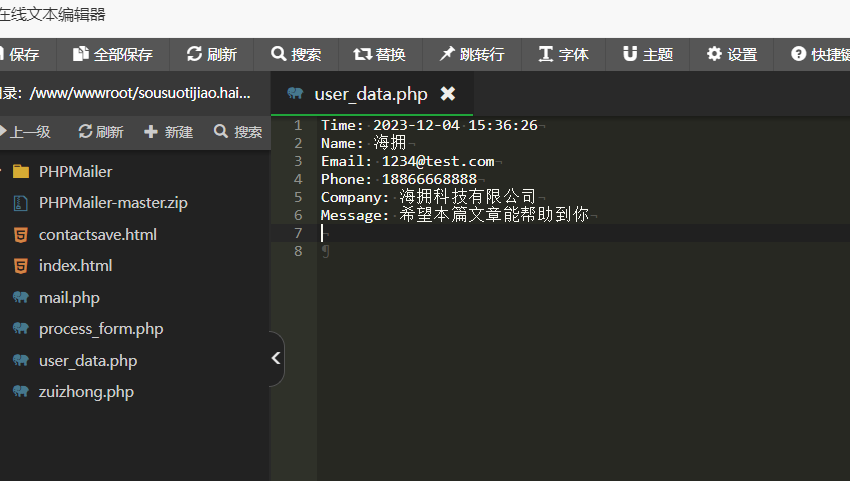Image resolution: width=850 pixels, height=481 pixels.
Task: Open zuizhong.php file
Action: [86, 392]
